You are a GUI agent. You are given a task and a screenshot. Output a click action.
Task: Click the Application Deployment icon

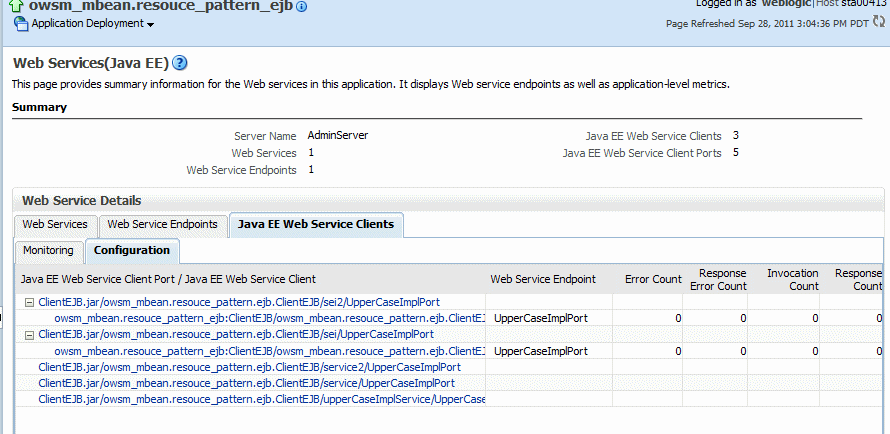point(20,23)
